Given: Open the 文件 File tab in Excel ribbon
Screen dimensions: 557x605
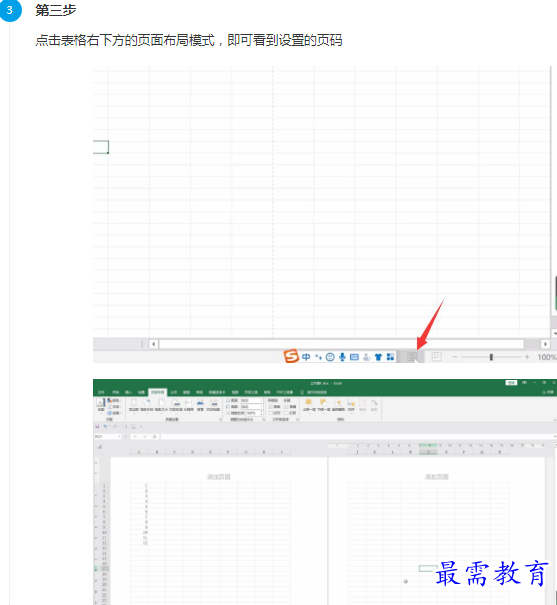Looking at the screenshot, I should pyautogui.click(x=101, y=392).
